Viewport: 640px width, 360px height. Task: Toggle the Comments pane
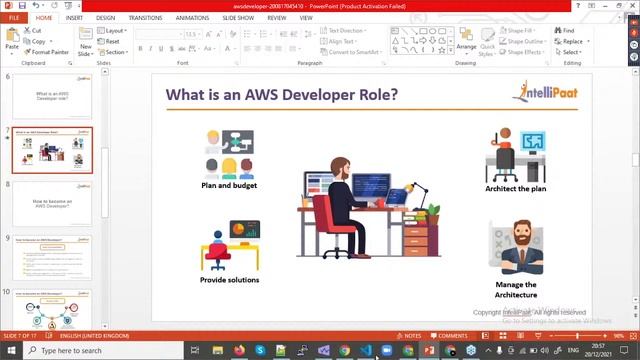coord(449,336)
